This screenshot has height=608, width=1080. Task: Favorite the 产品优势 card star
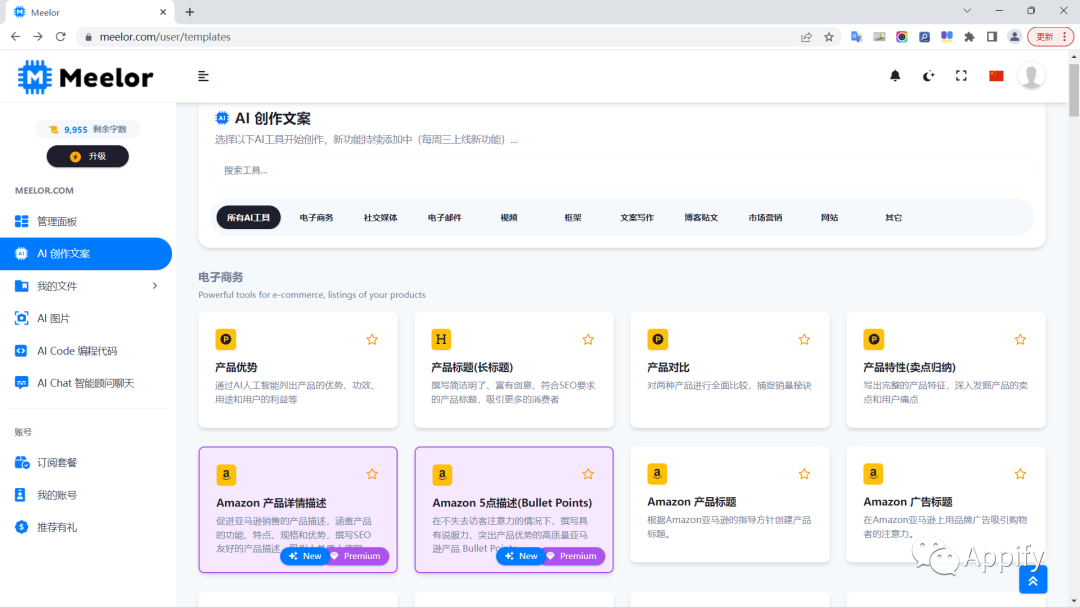[372, 339]
